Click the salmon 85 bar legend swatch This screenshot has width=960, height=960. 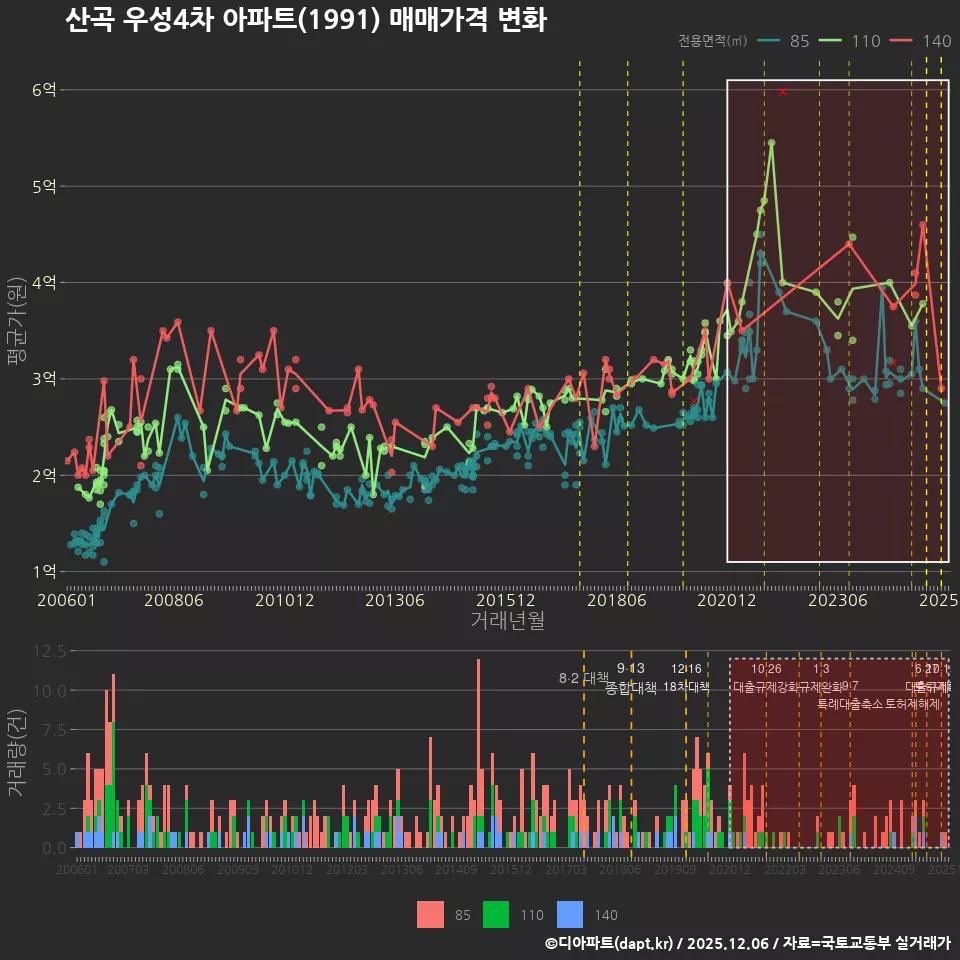click(430, 914)
